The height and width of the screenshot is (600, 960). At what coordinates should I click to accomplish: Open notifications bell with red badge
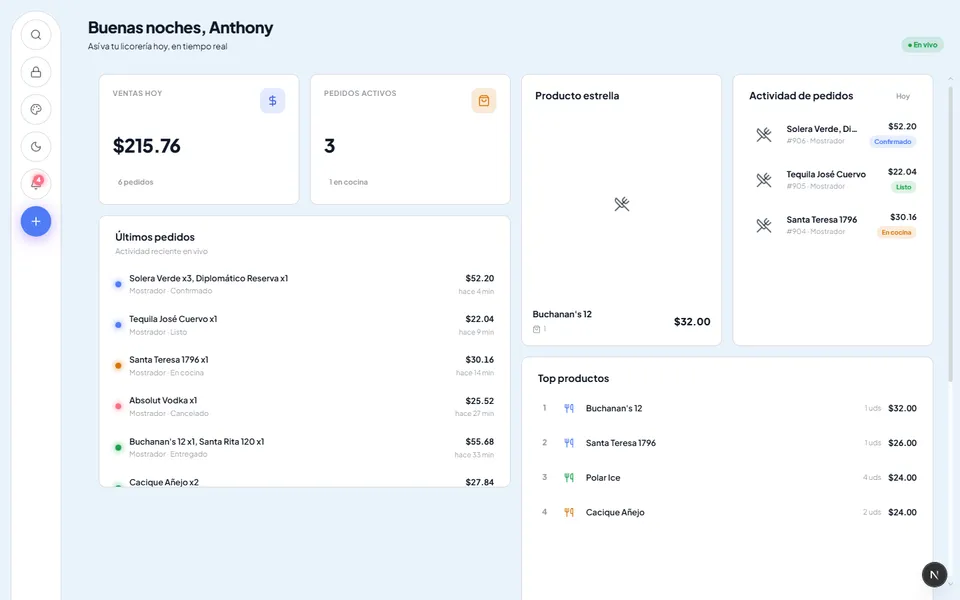tap(36, 184)
